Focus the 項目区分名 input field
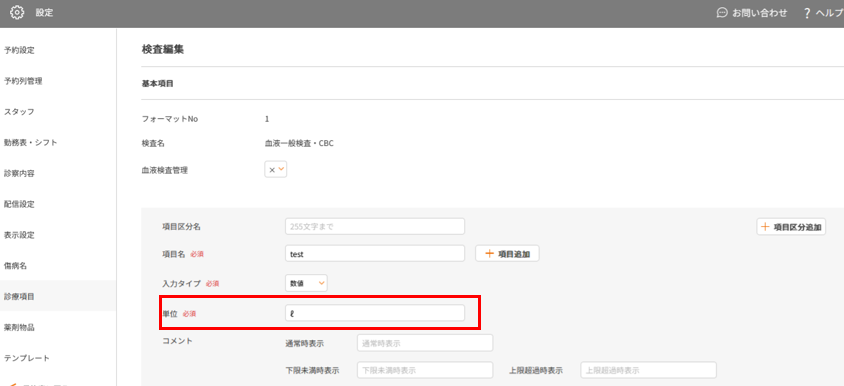 pos(375,227)
